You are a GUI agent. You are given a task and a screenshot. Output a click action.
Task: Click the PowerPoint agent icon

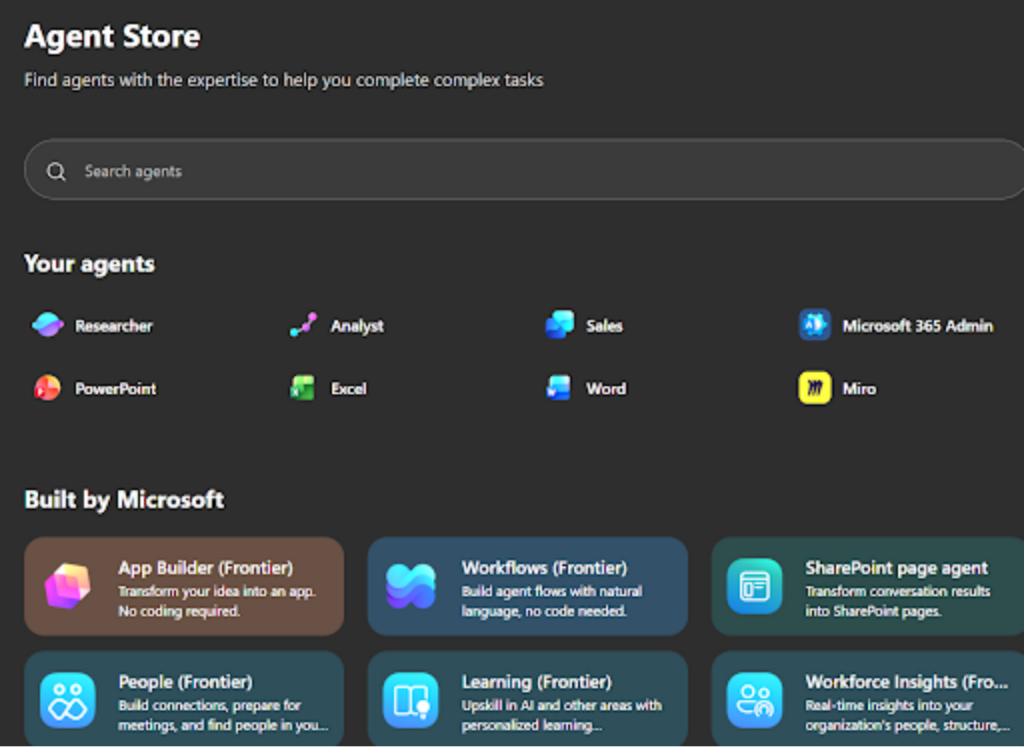(47, 388)
